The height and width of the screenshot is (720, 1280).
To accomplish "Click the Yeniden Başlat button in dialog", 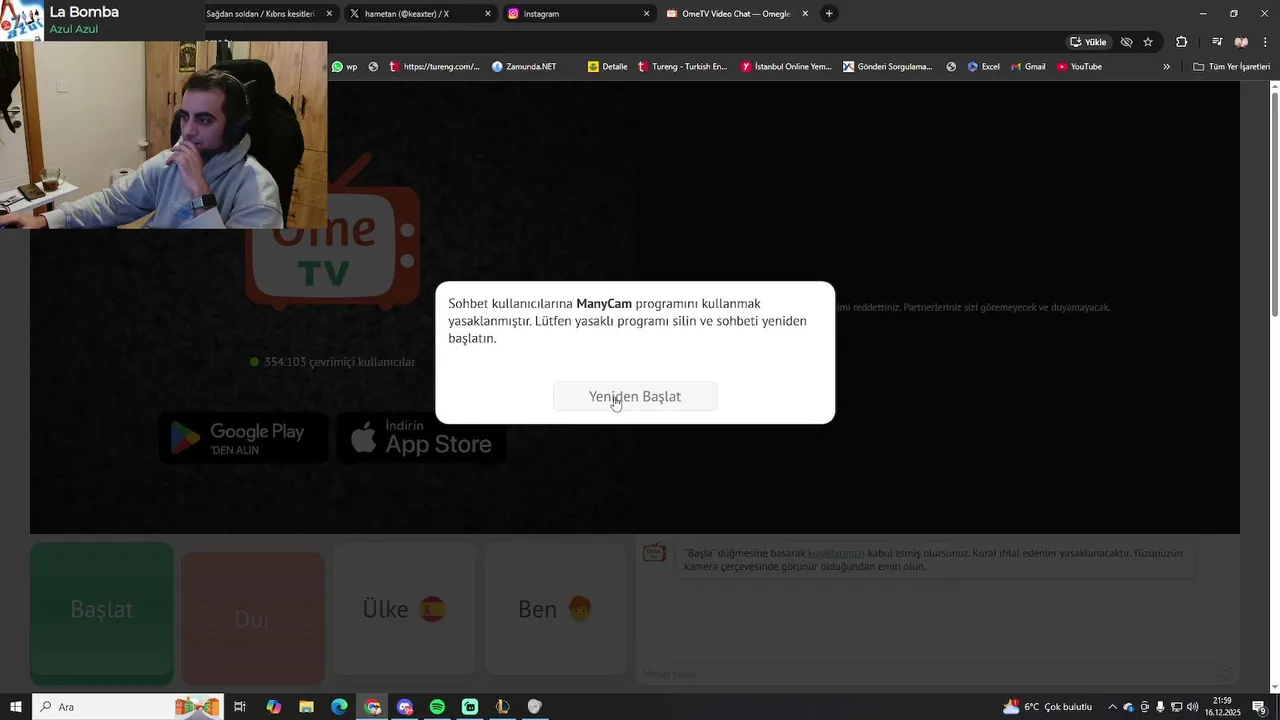I will (635, 396).
